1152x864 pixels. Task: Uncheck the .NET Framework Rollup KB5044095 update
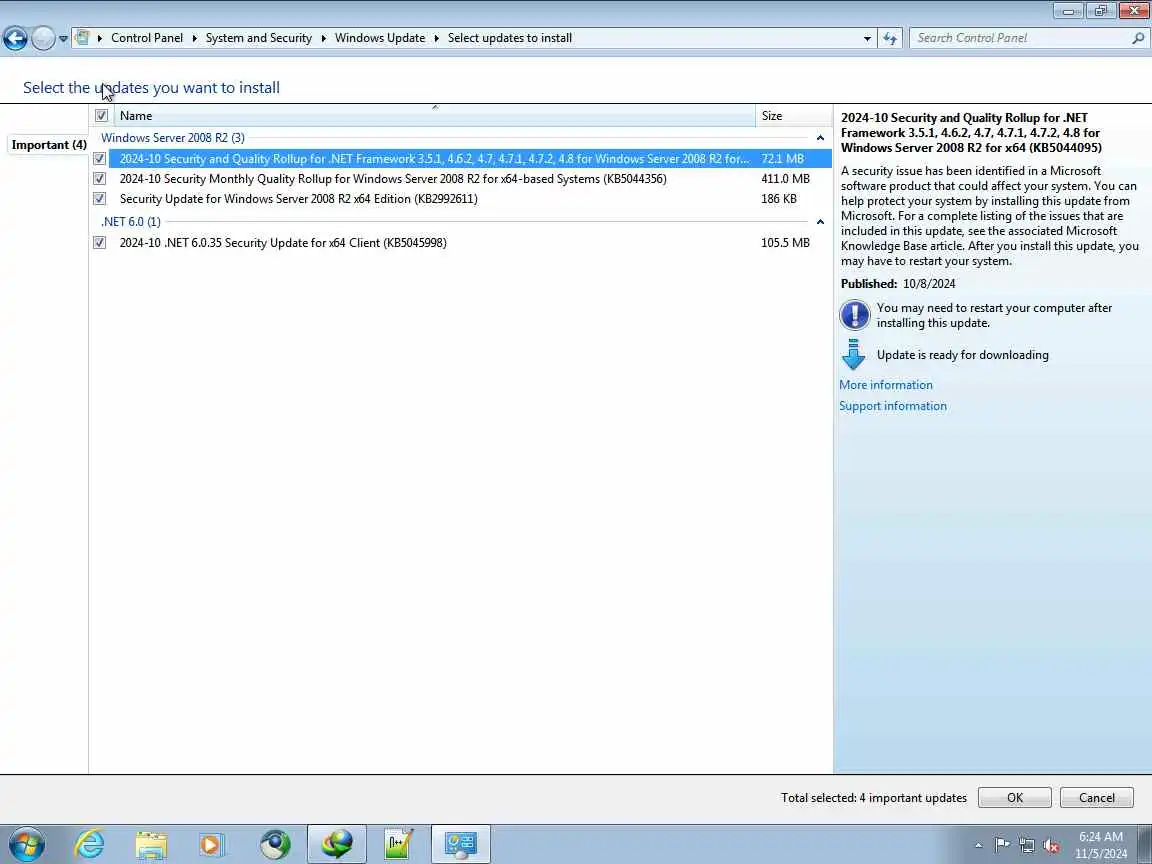(x=100, y=159)
